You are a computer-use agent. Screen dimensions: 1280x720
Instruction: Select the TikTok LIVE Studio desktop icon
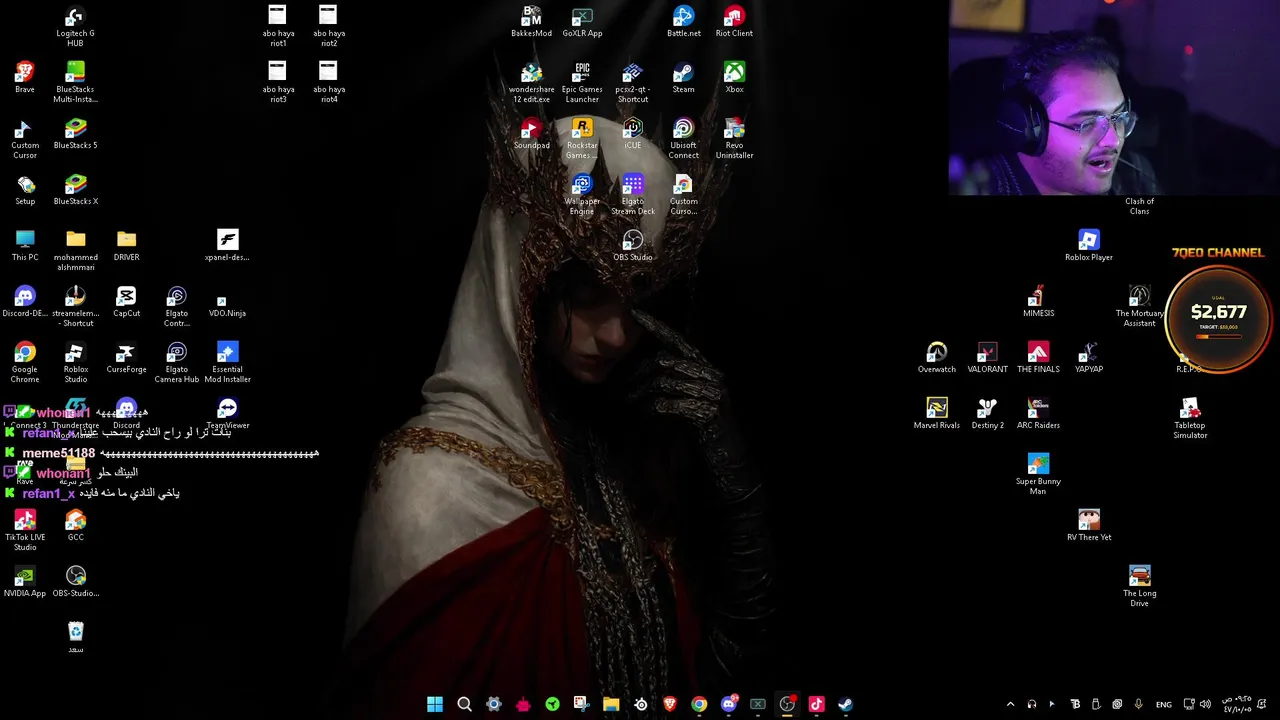25,530
